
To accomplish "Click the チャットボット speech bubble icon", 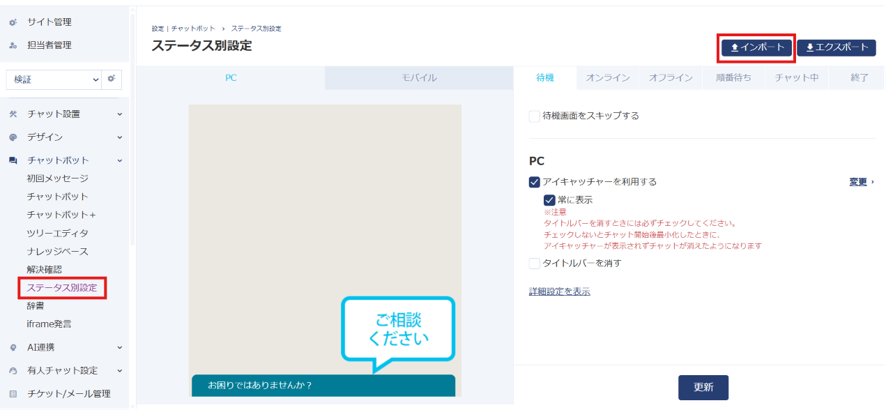I will [14, 161].
